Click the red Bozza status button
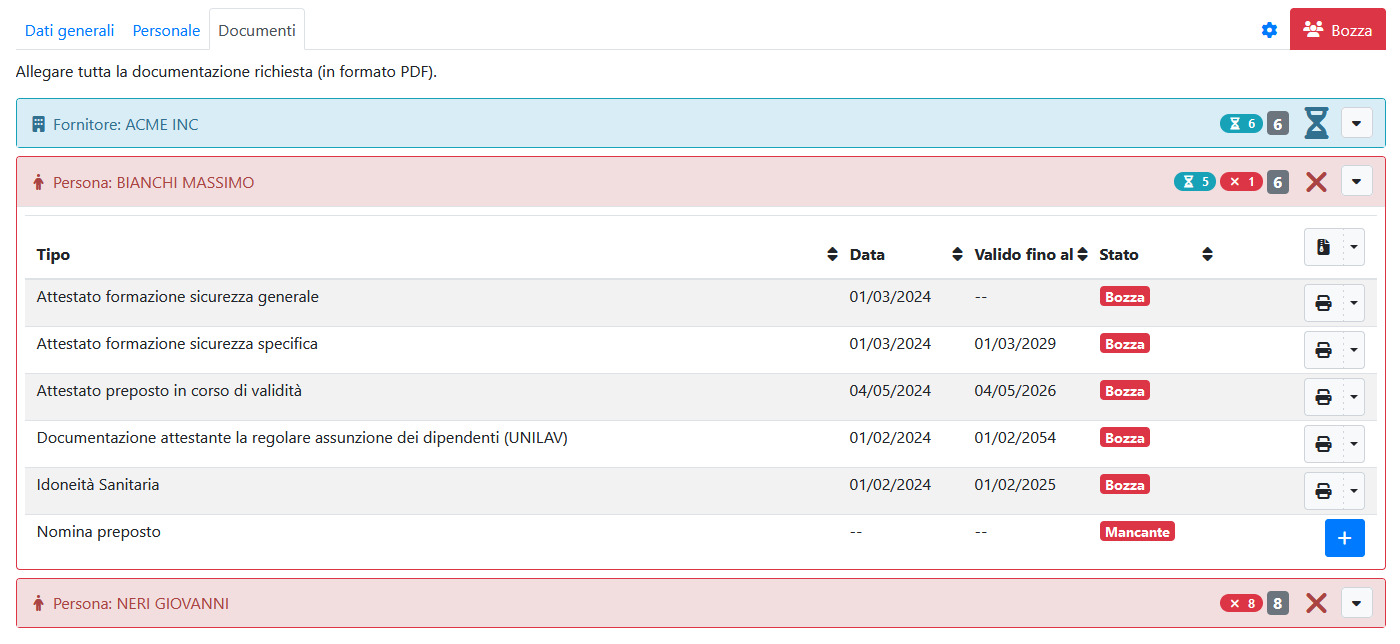This screenshot has height=644, width=1400. [x=1337, y=30]
